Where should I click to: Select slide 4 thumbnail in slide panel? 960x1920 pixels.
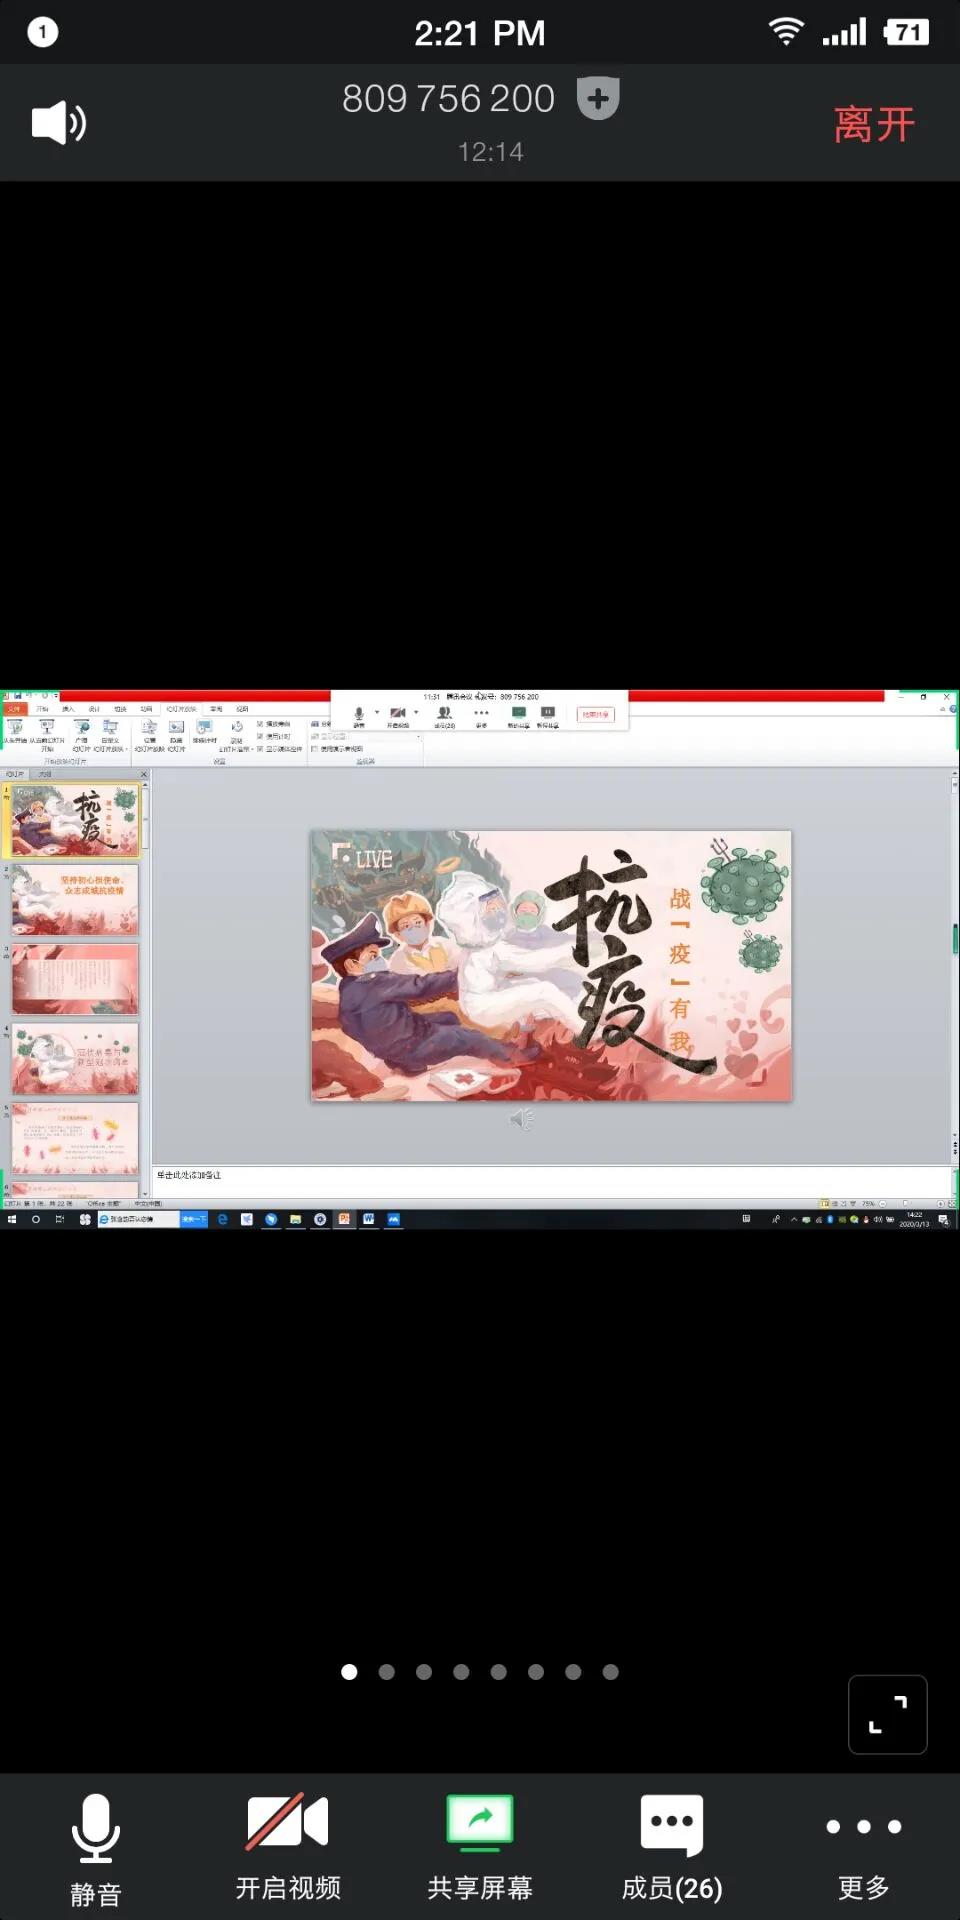[75, 1059]
